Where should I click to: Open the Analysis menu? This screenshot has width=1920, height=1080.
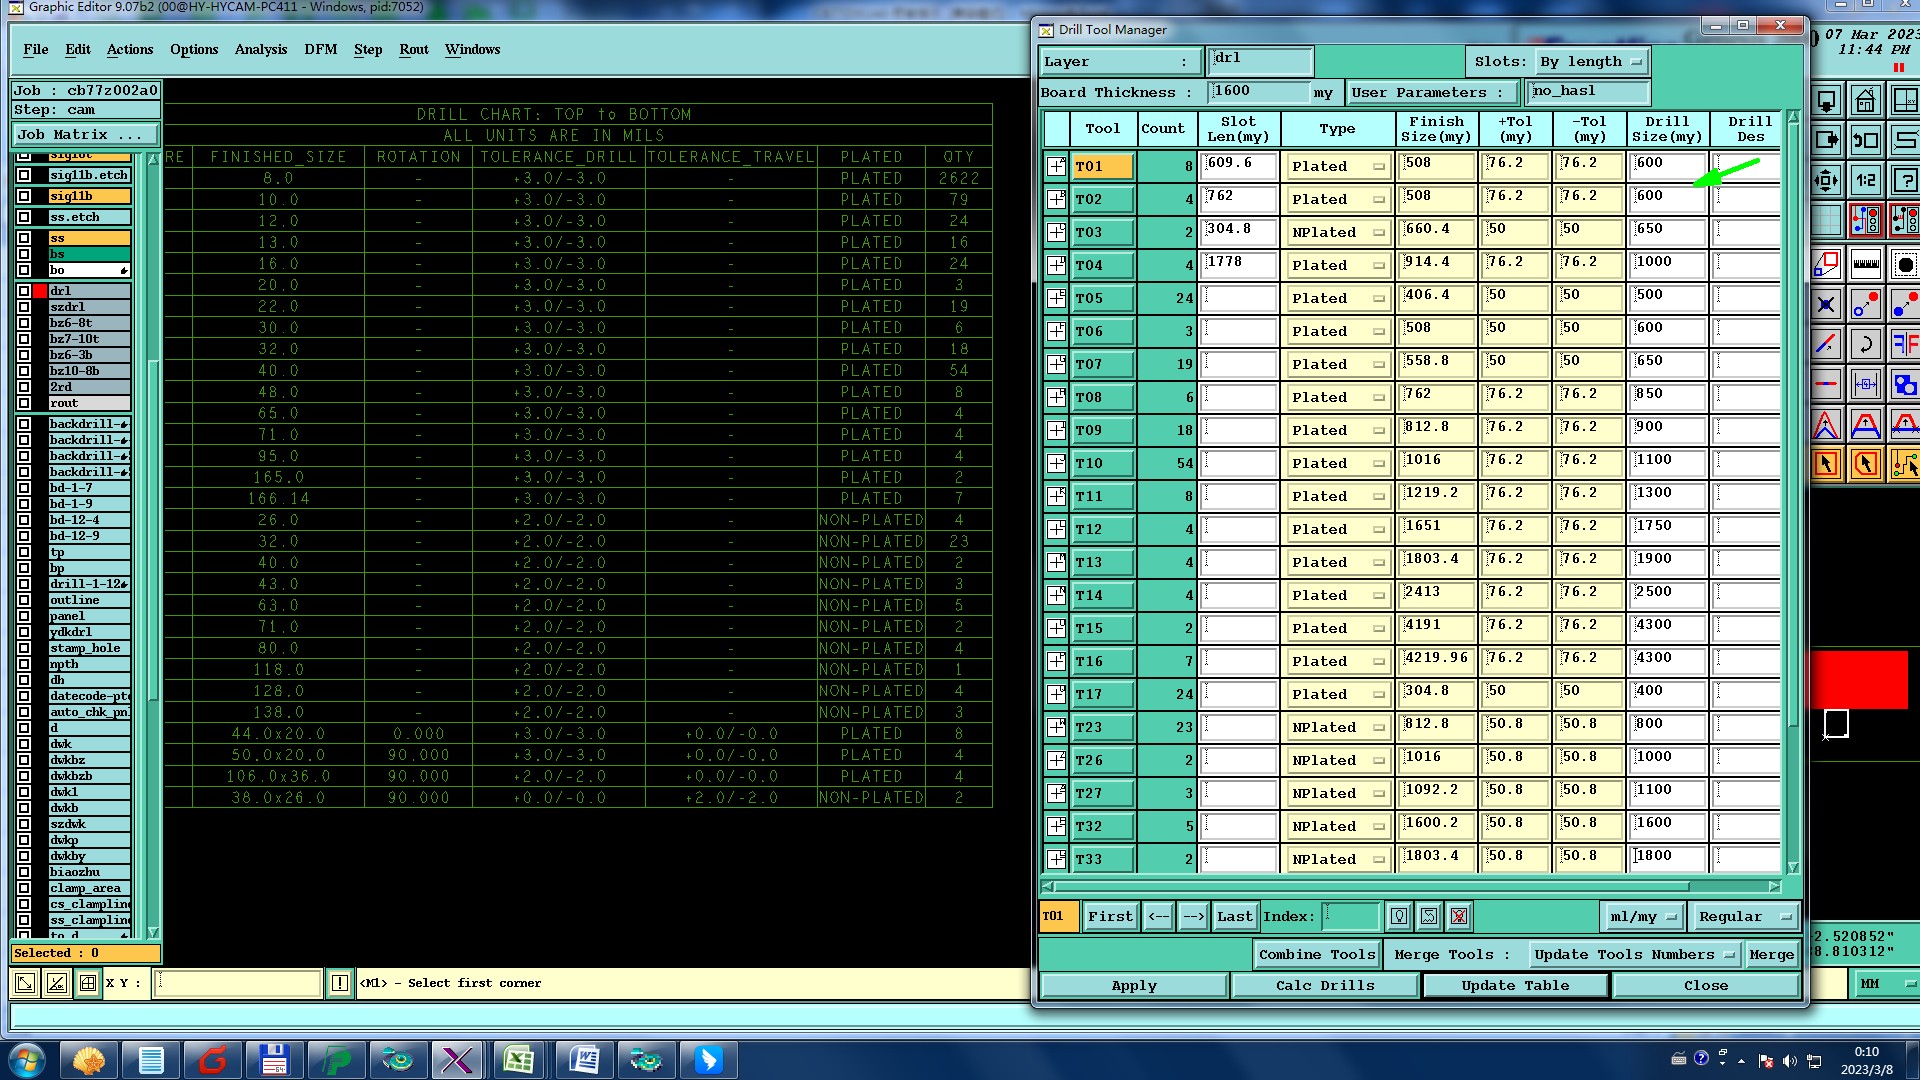click(260, 49)
